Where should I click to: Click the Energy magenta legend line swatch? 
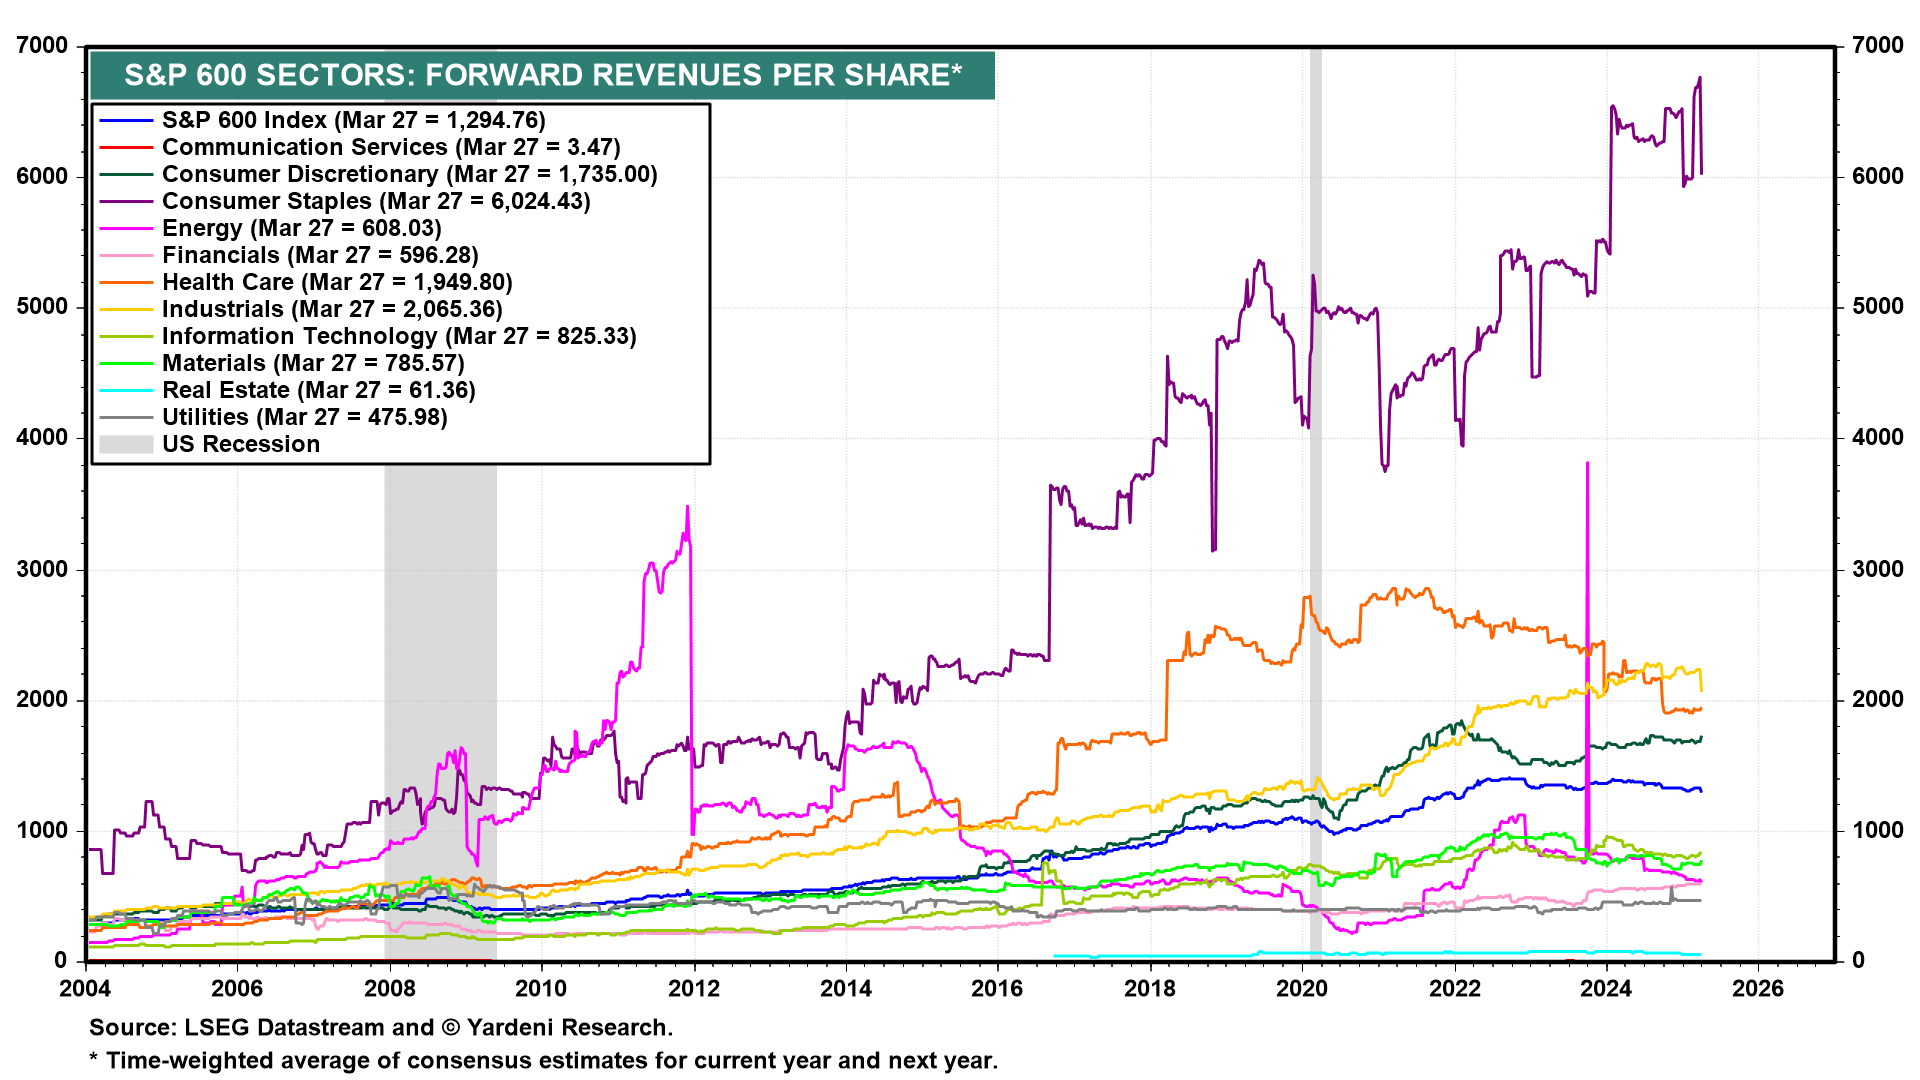126,229
